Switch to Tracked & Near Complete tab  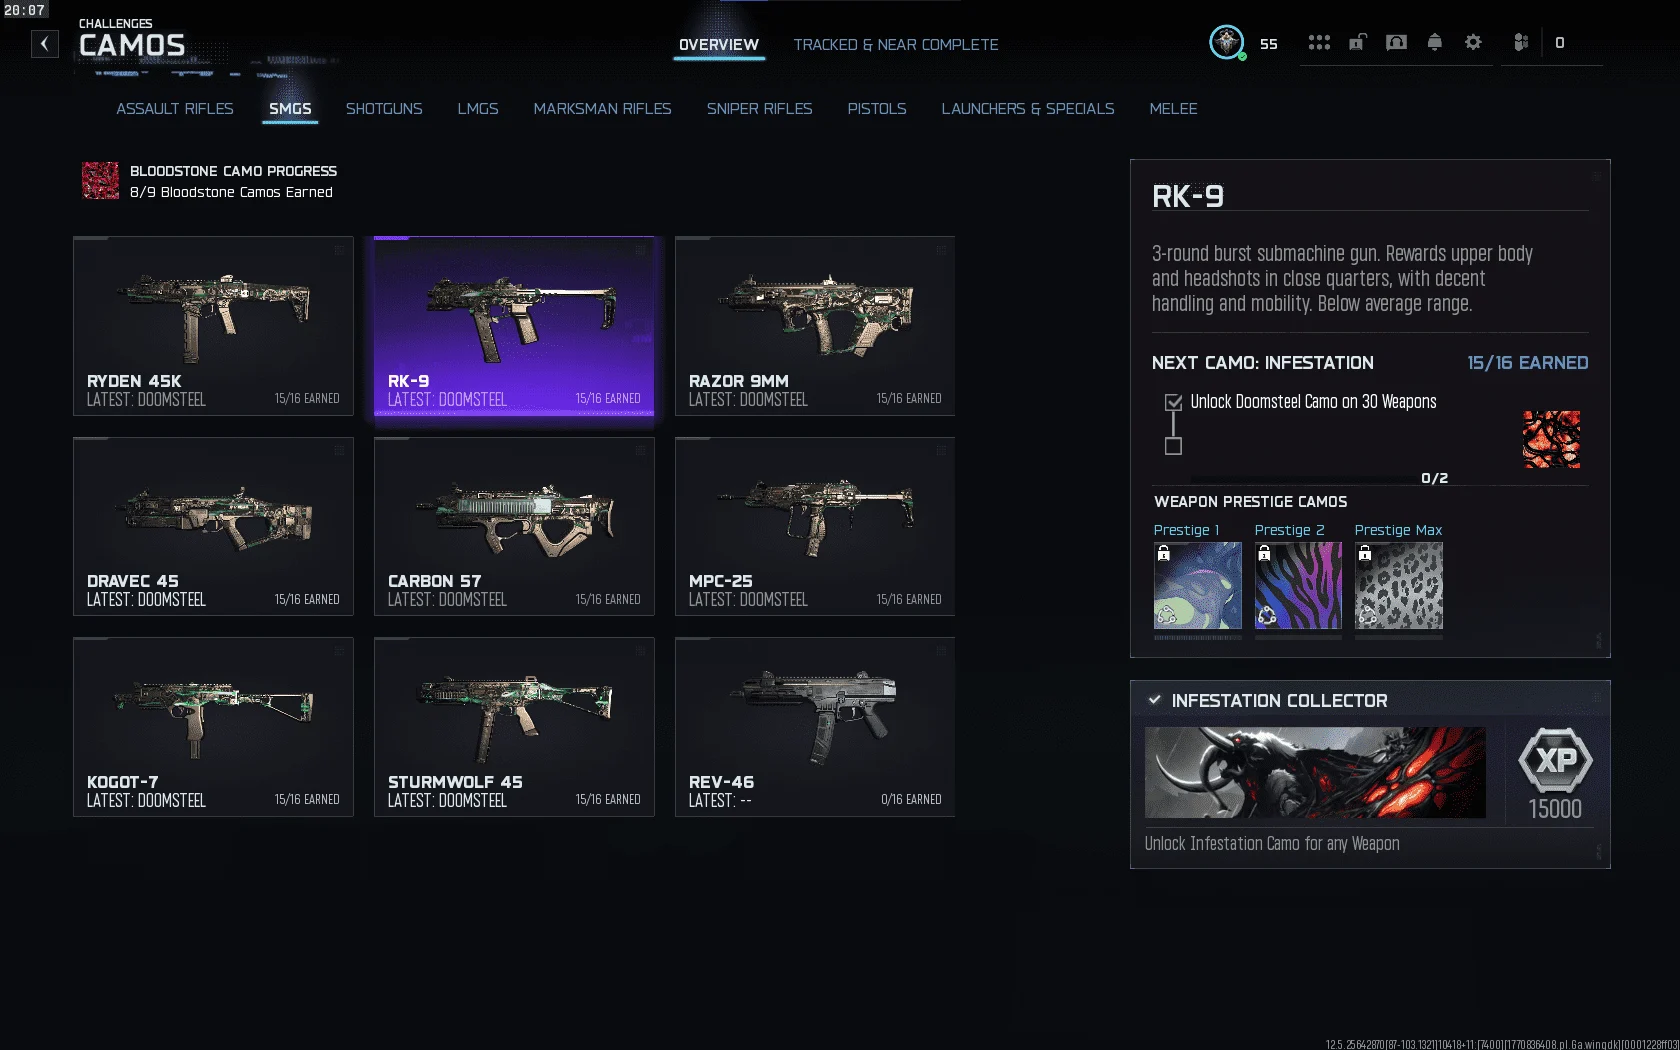(x=896, y=45)
